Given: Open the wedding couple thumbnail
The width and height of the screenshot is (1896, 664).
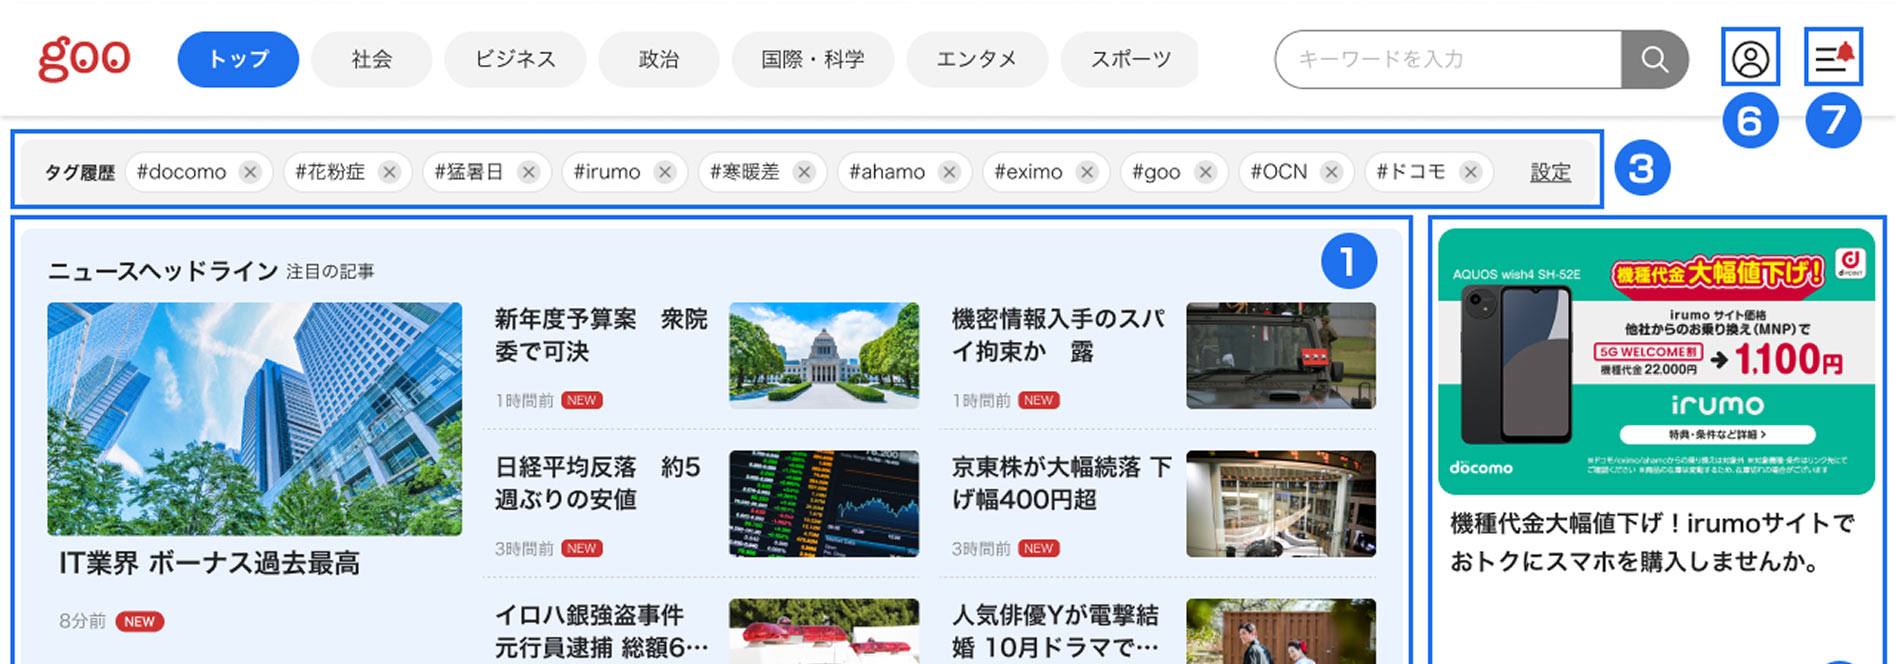Looking at the screenshot, I should 1281,631.
